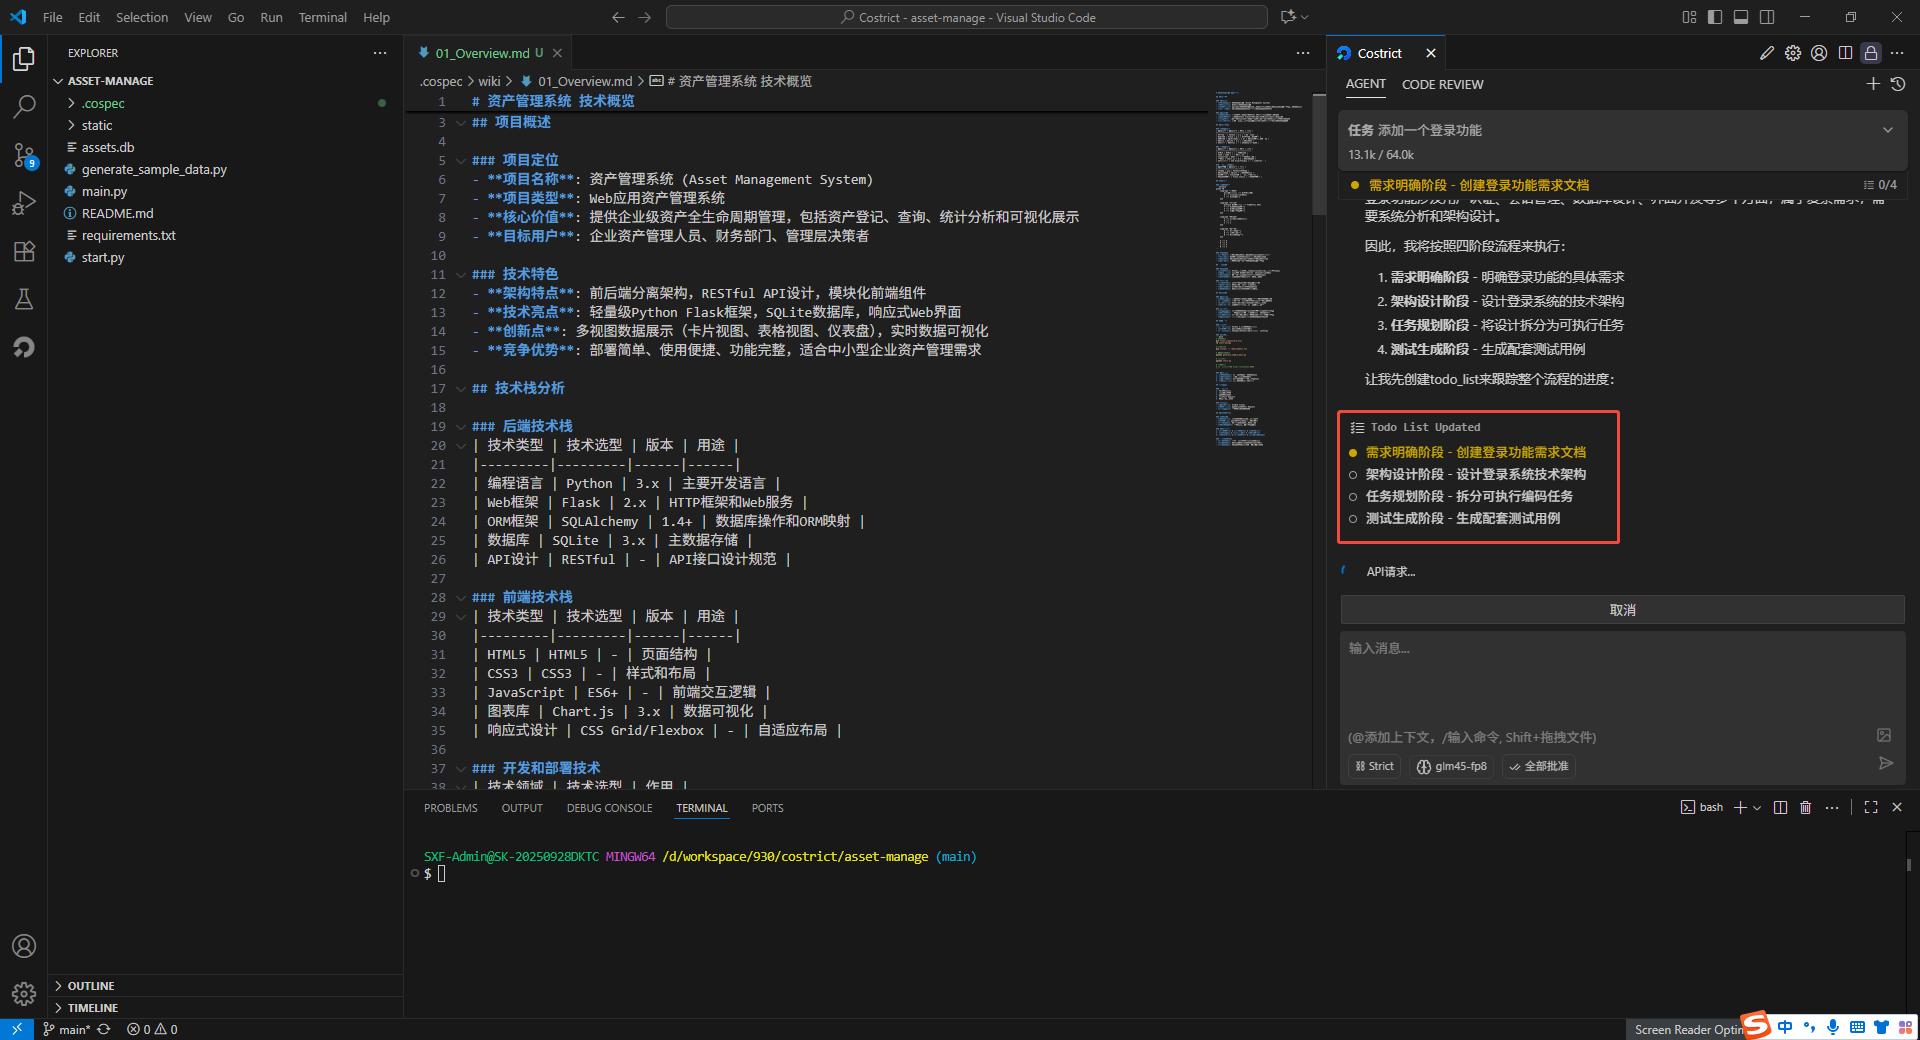This screenshot has width=1920, height=1040.
Task: Open the Extensions view
Action: 24,251
